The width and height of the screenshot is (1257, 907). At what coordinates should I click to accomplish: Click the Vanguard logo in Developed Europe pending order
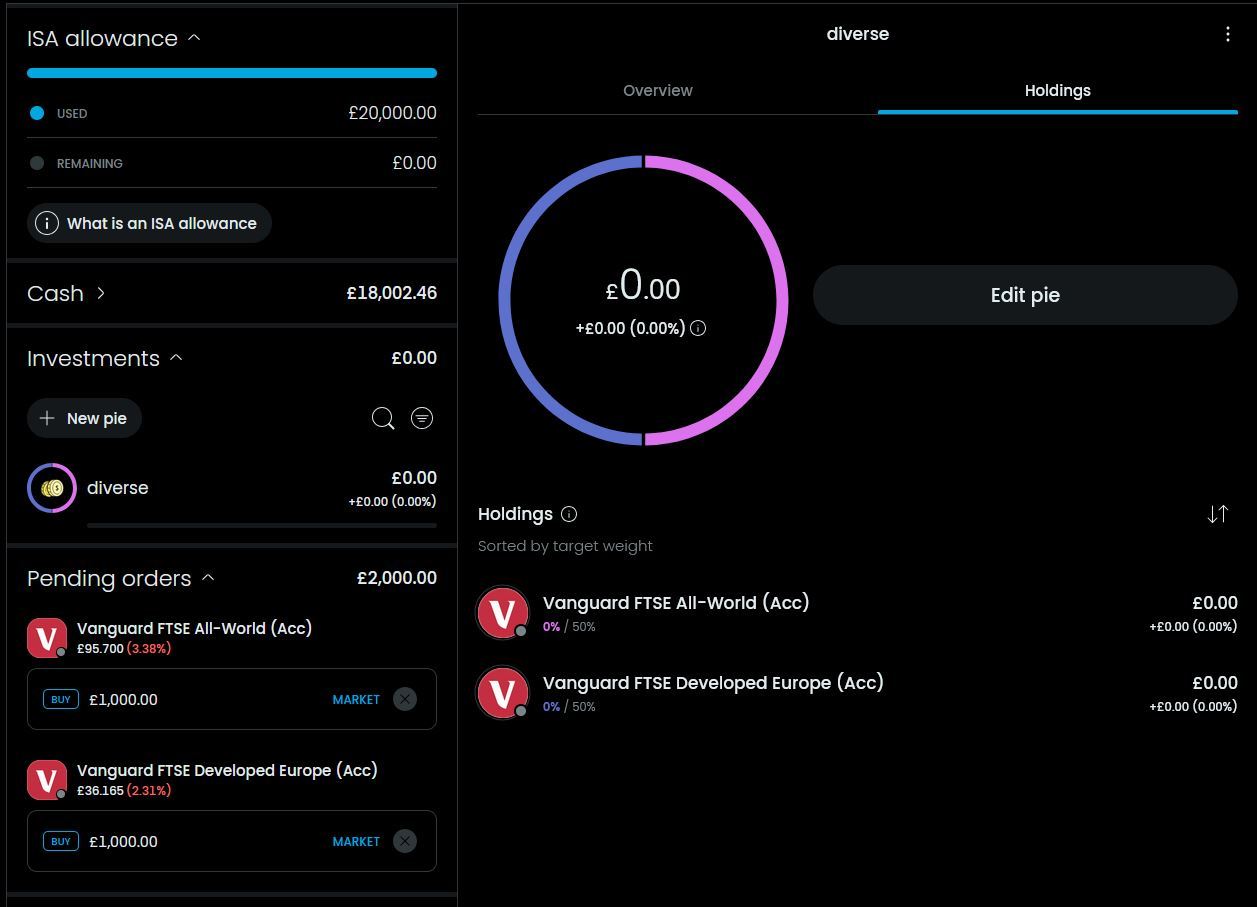47,780
